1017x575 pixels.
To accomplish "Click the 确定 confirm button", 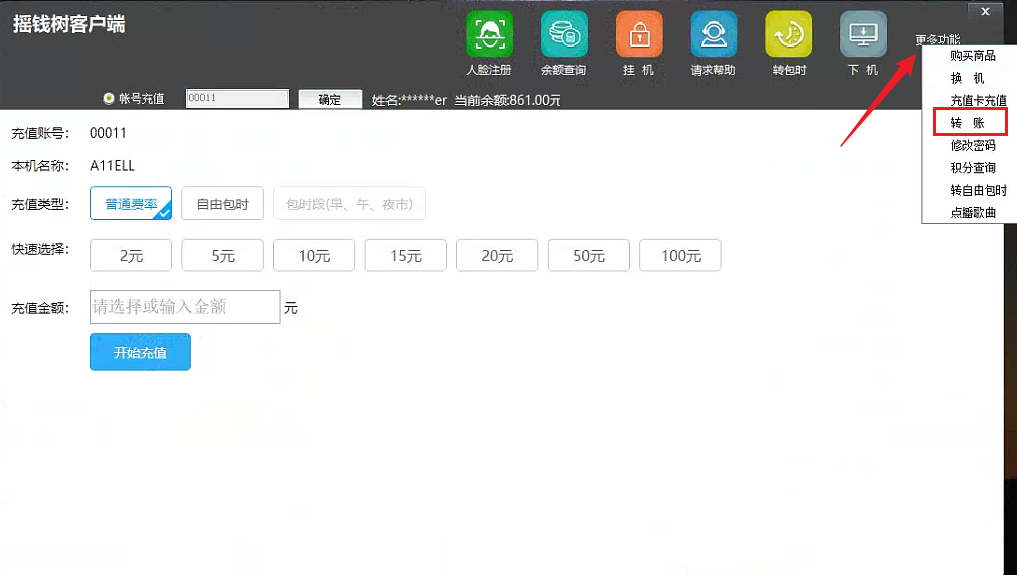I will 330,99.
